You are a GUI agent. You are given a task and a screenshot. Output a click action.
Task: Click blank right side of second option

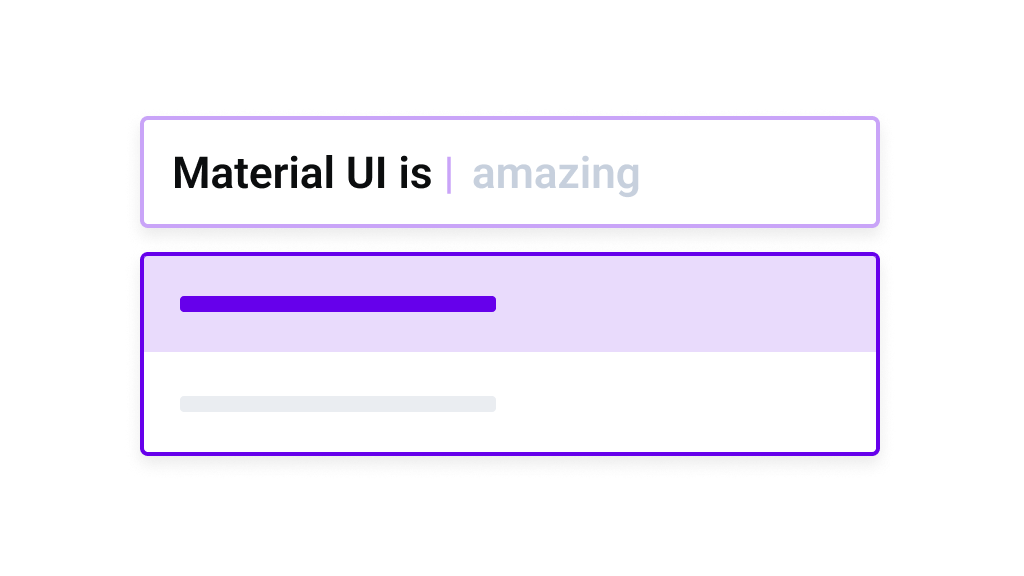(700, 404)
